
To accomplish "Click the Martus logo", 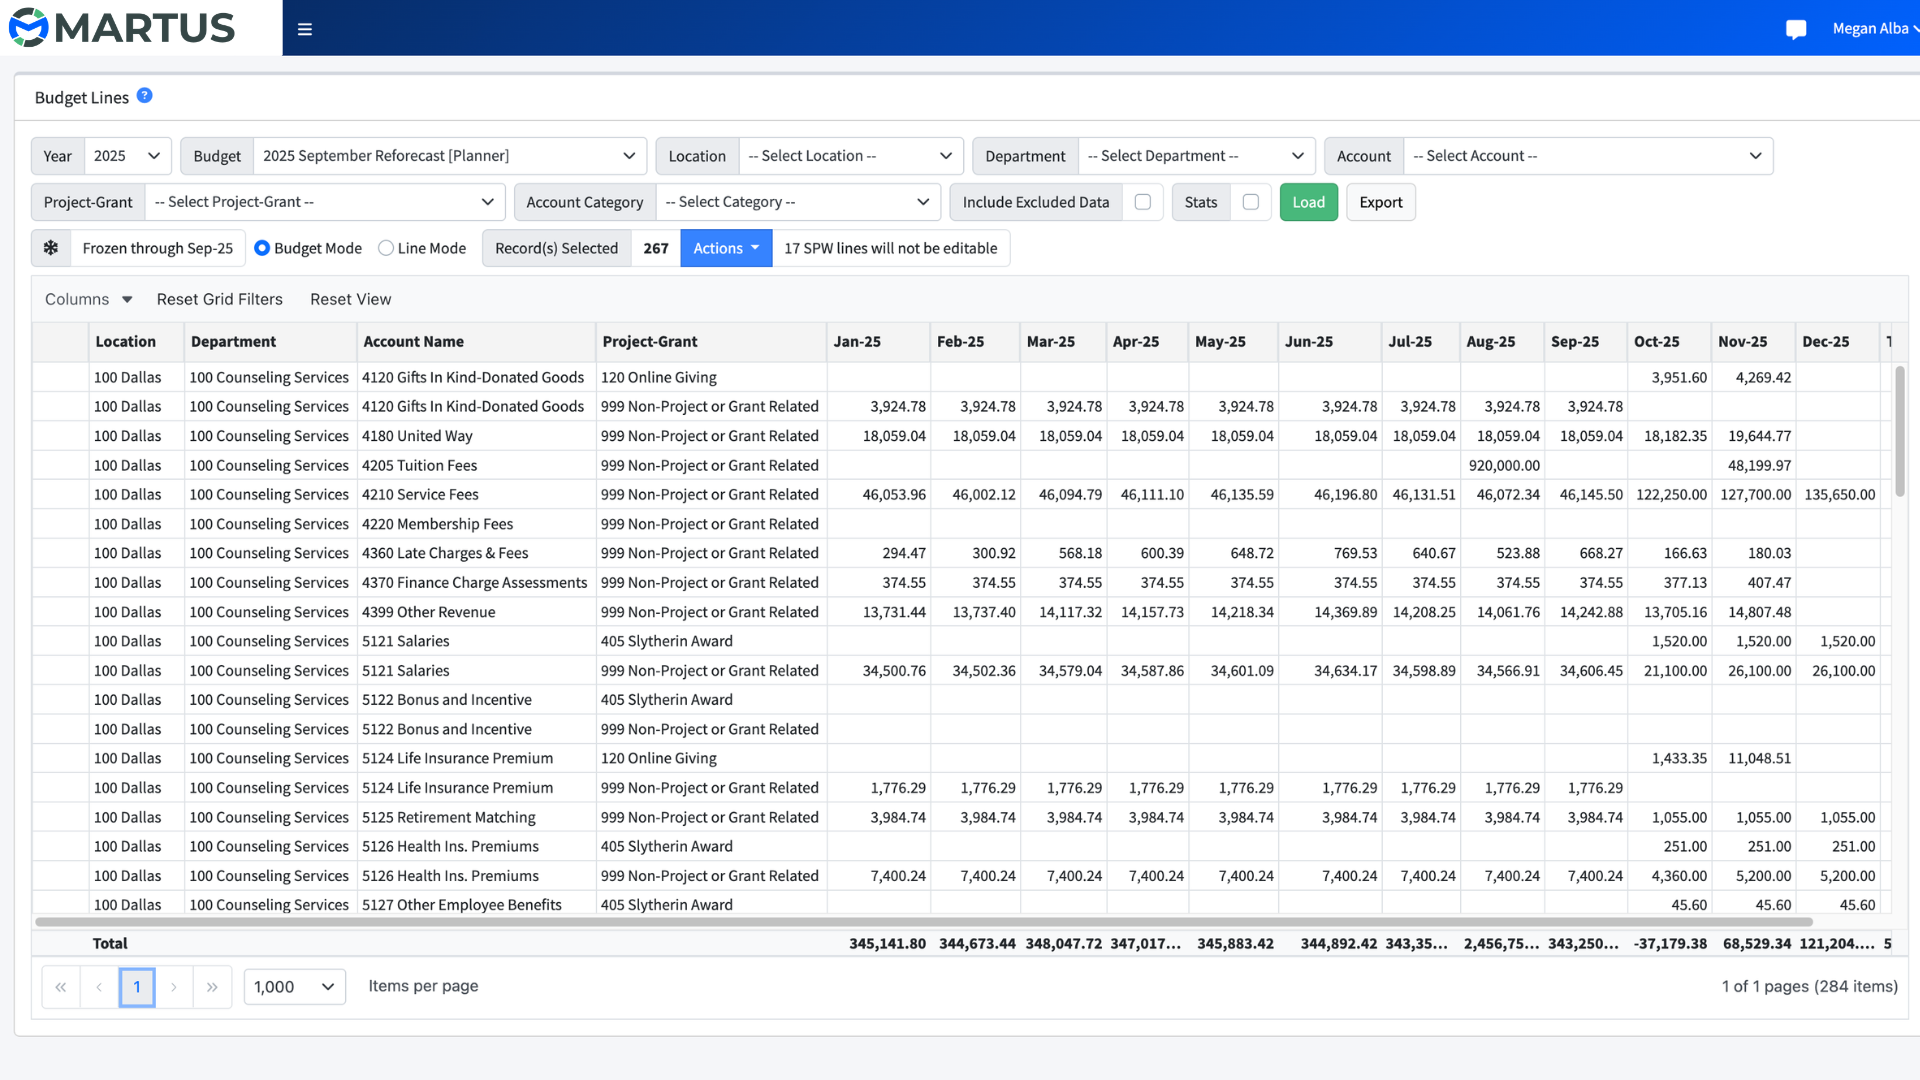I will coord(122,28).
